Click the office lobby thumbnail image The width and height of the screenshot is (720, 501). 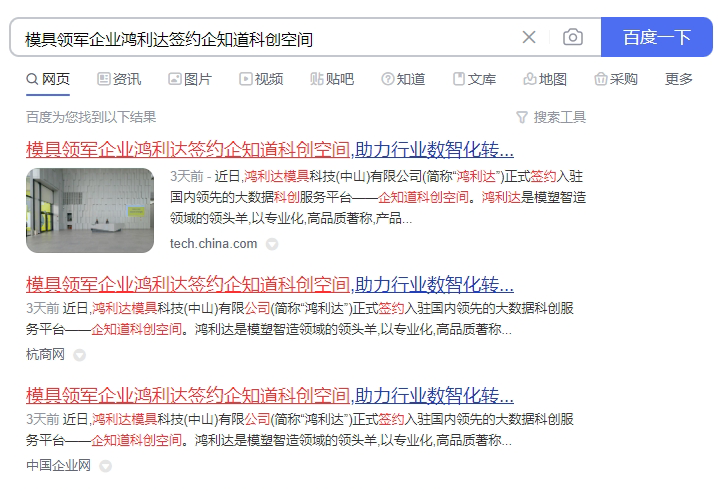(90, 210)
